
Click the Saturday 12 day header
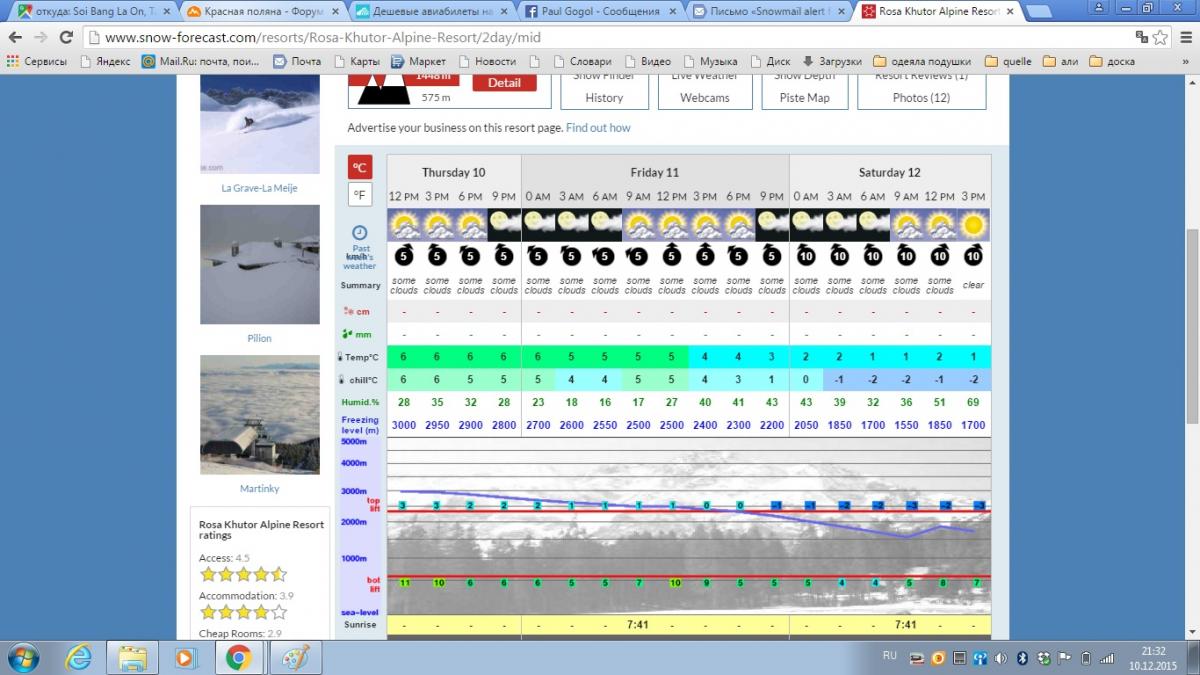tap(890, 172)
